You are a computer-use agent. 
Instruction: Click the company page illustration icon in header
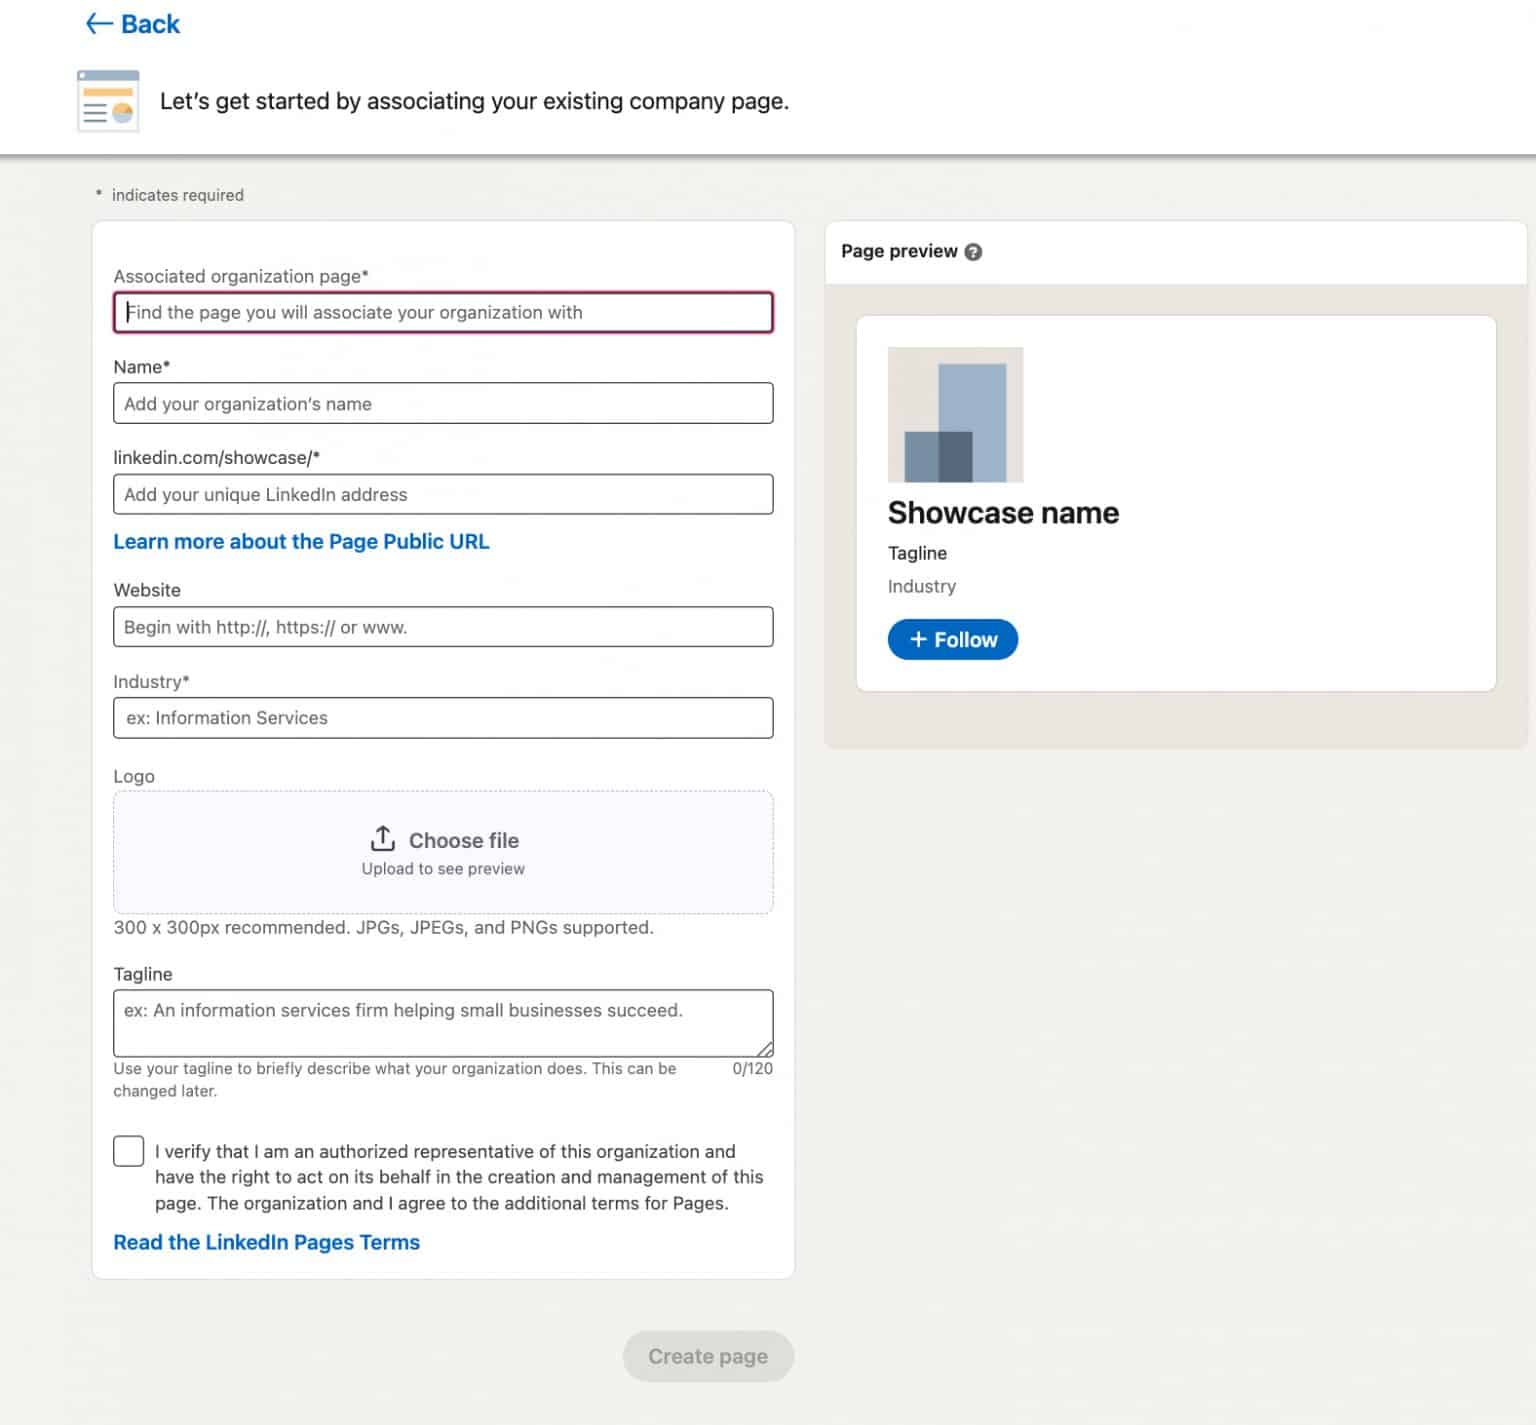107,100
